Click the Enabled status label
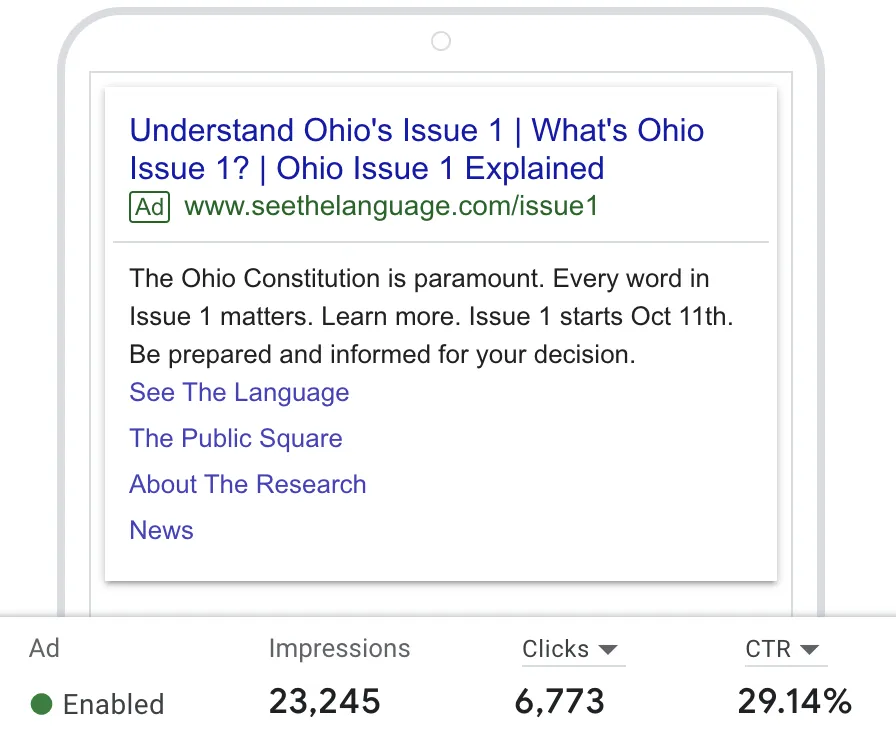896x736 pixels. 113,704
